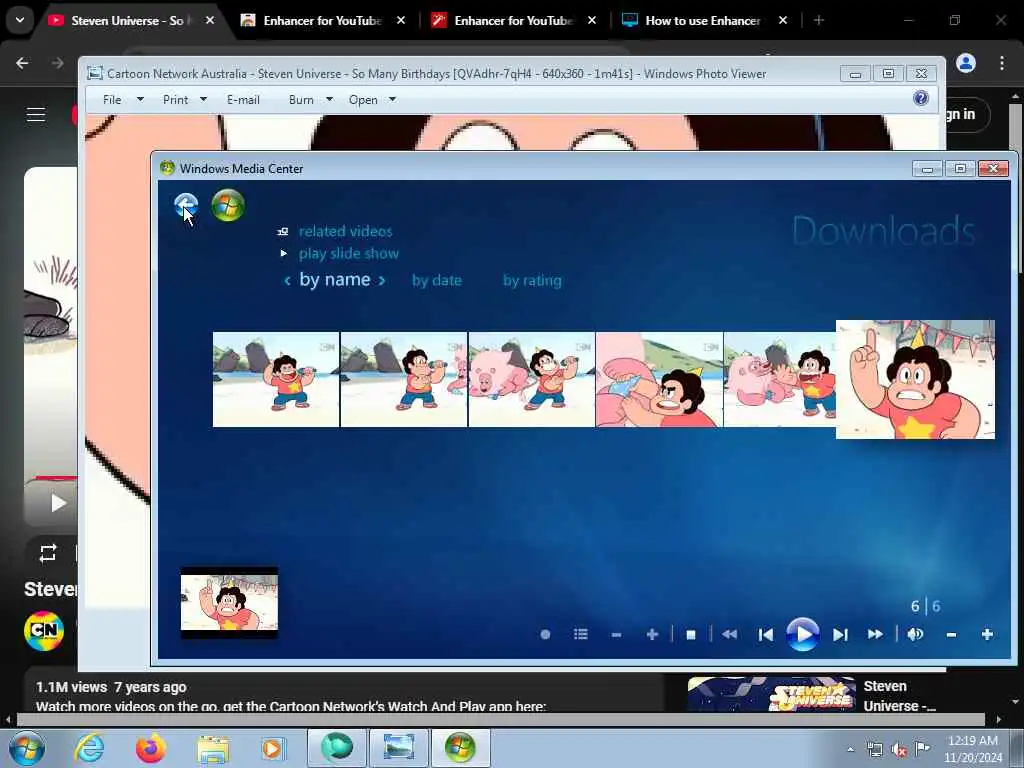This screenshot has width=1024, height=768.
Task: Click the rewind button
Action: click(x=729, y=634)
